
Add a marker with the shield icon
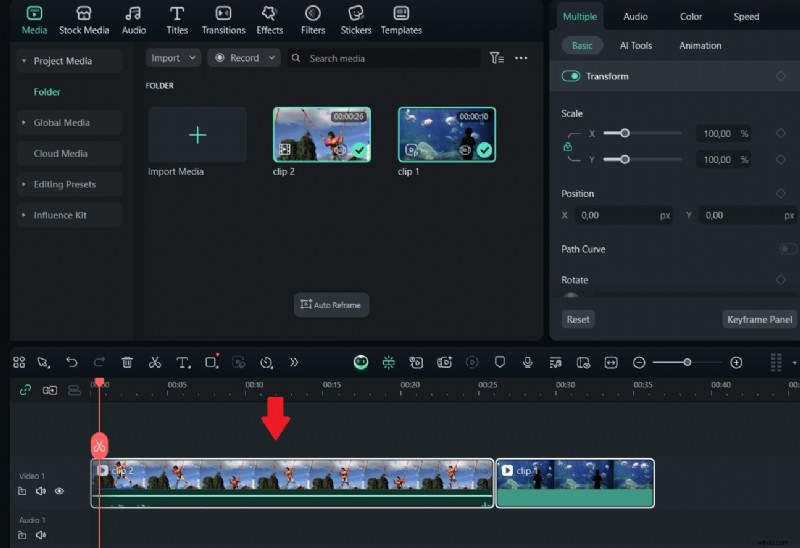coord(500,362)
